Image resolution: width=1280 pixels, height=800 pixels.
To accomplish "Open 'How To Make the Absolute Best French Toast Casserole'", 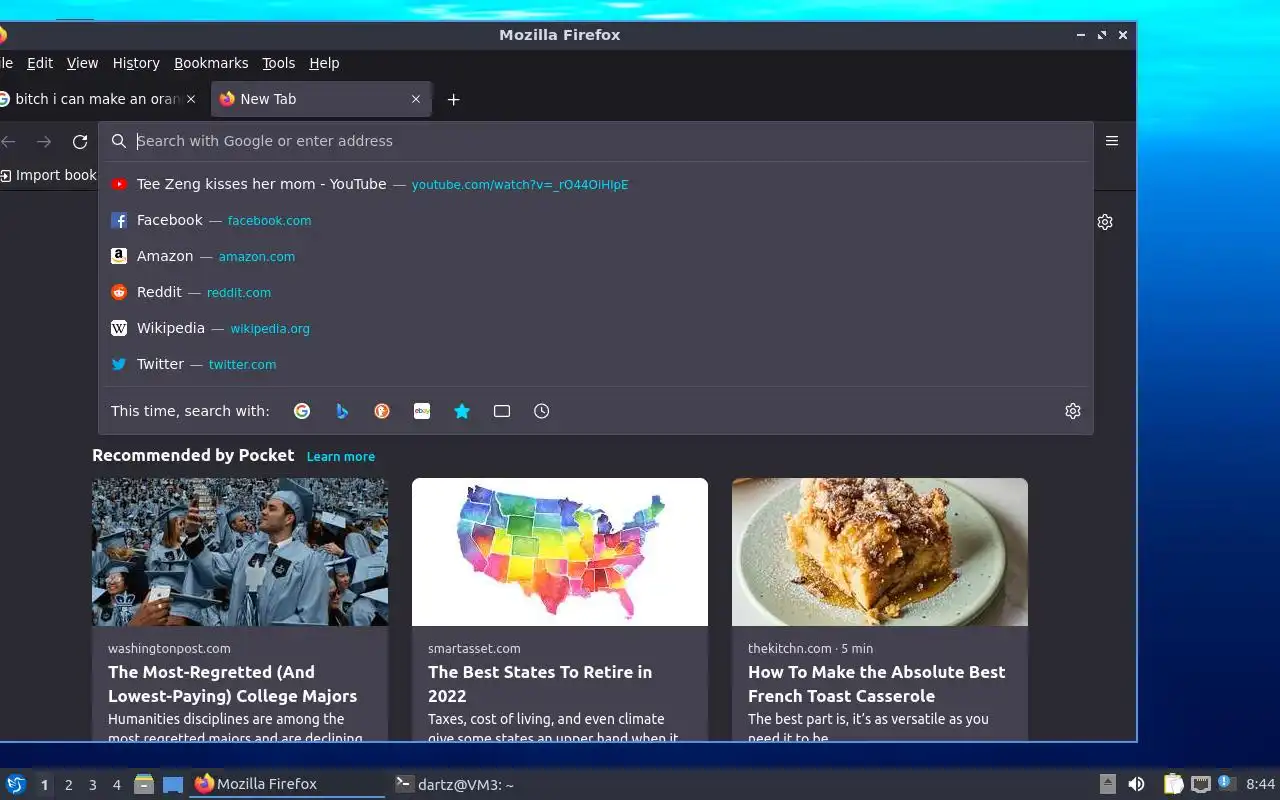I will (876, 684).
